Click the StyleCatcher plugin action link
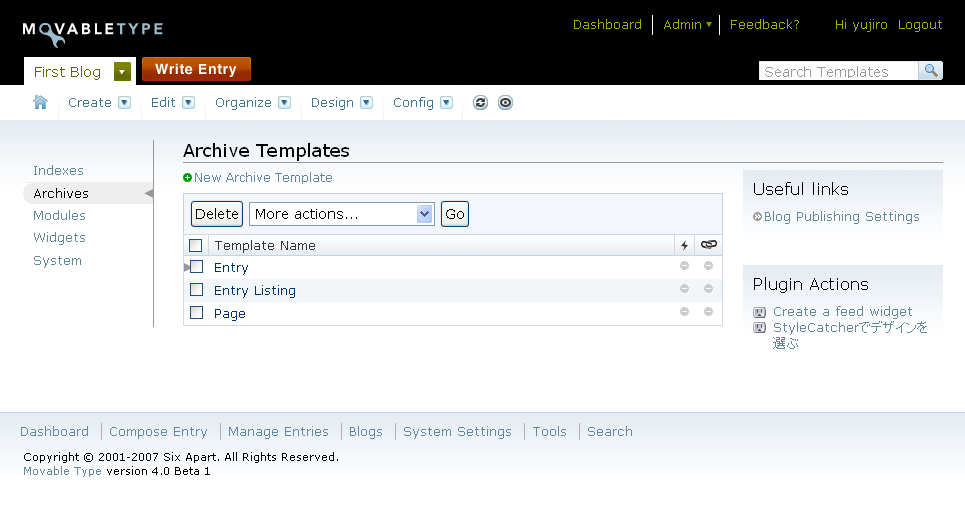 (x=850, y=335)
